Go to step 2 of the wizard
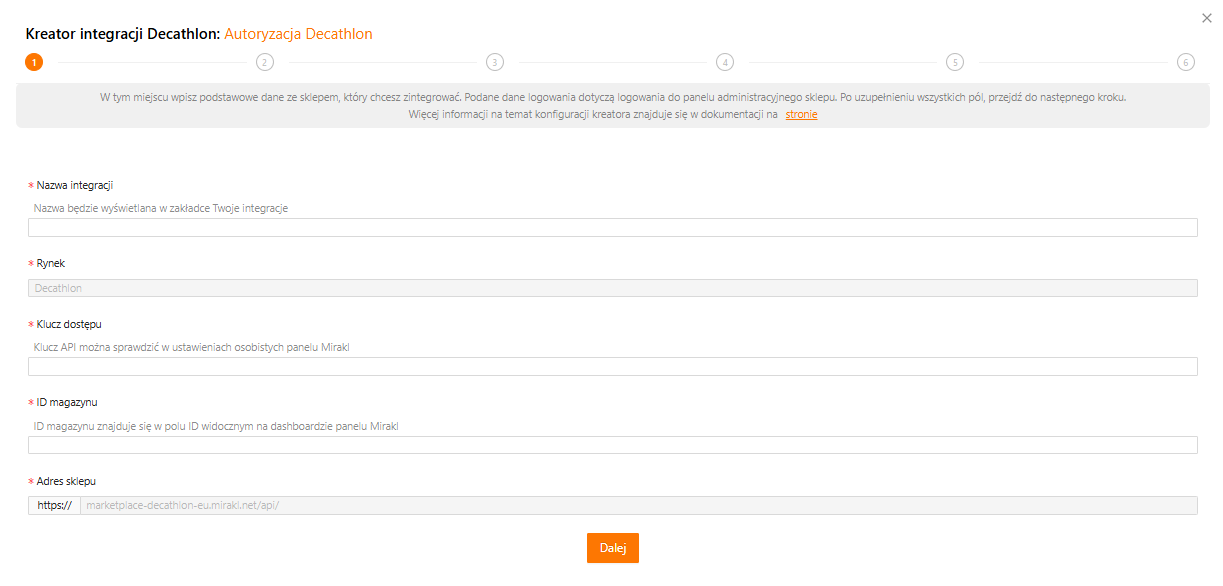This screenshot has height=586, width=1223. (264, 62)
